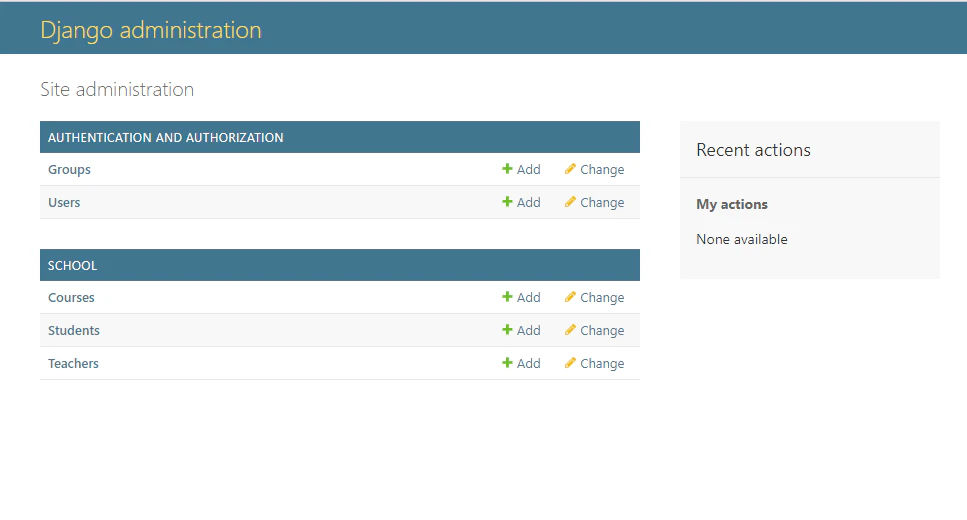Image resolution: width=967 pixels, height=520 pixels.
Task: Click the pencil icon in the Courses row
Action: (x=570, y=297)
